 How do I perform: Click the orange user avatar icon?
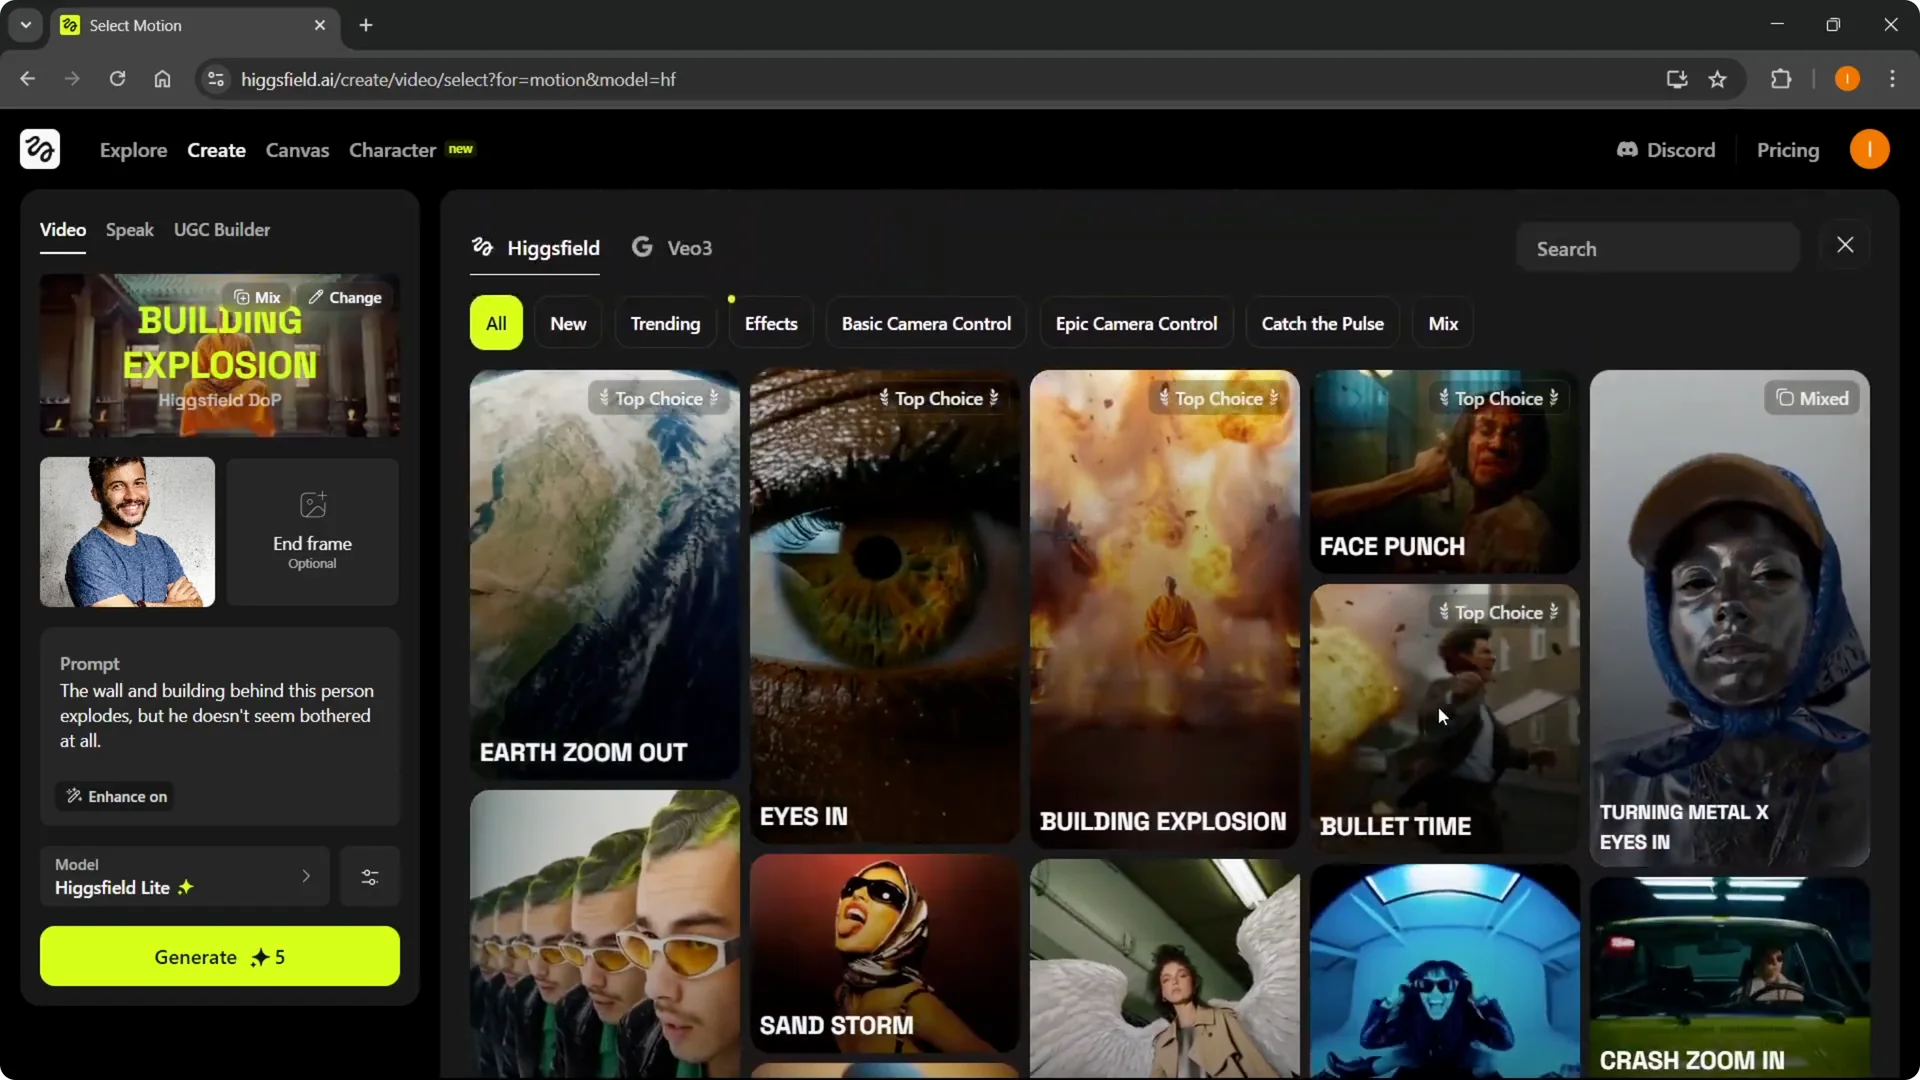pyautogui.click(x=1869, y=150)
